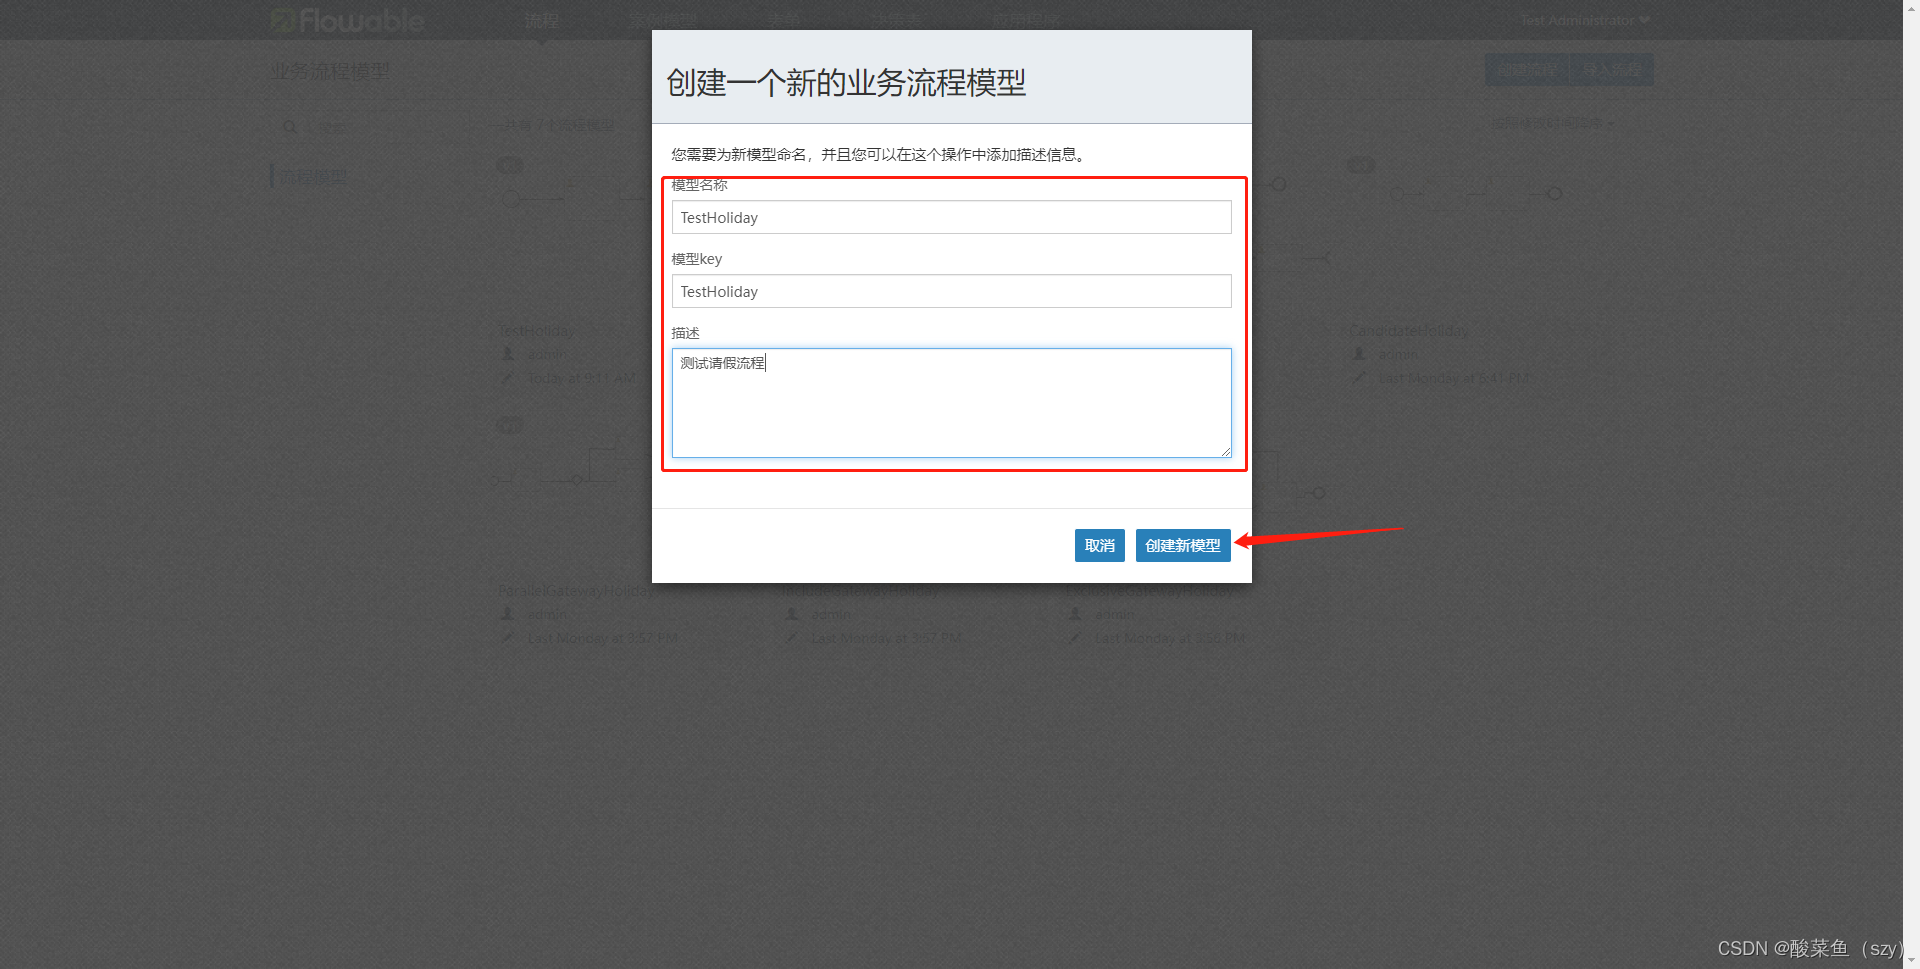1920x969 pixels.
Task: Click the 创建流程 button behind dialog
Action: [x=1527, y=70]
